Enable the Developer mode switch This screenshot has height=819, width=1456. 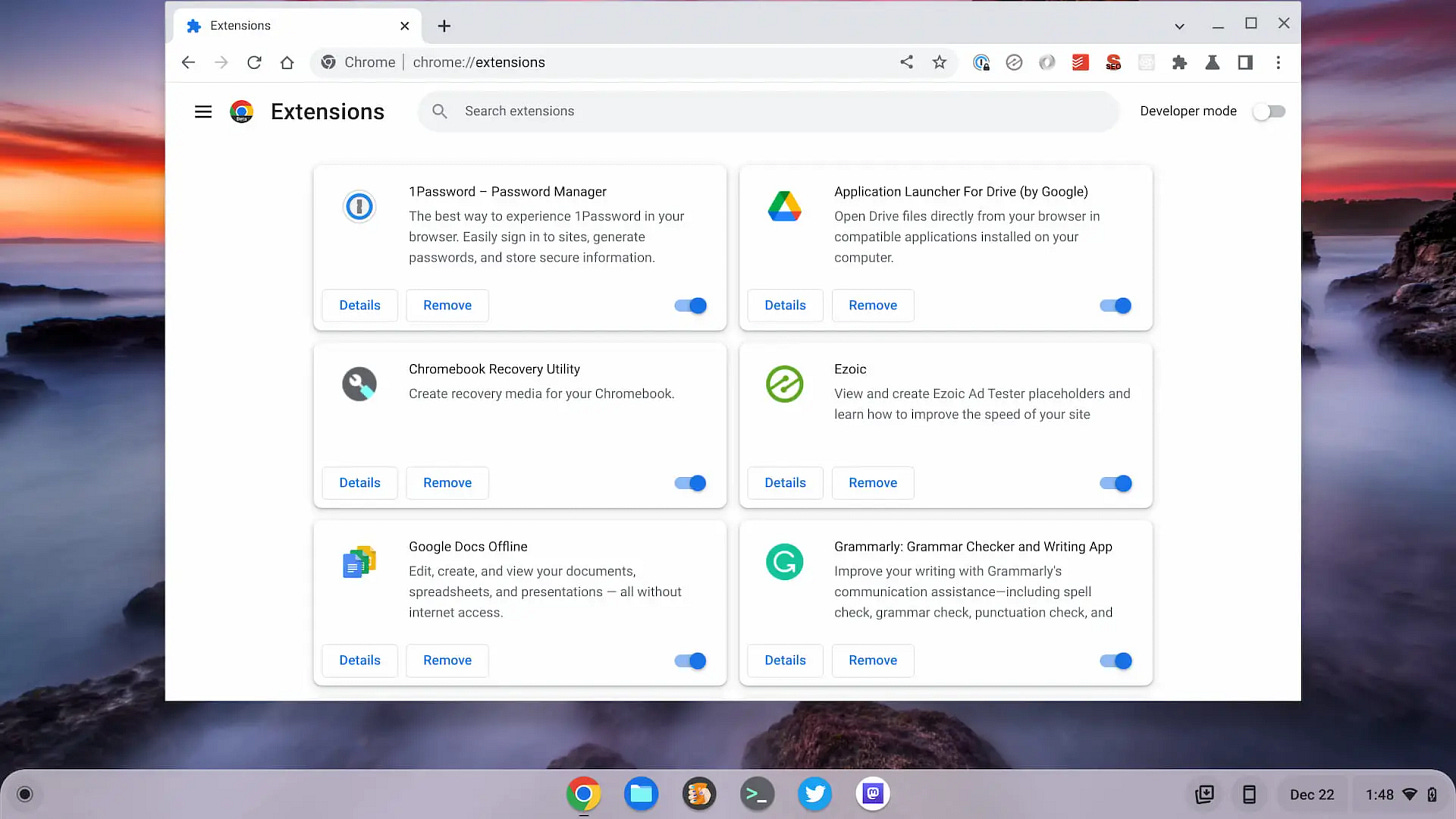point(1269,111)
